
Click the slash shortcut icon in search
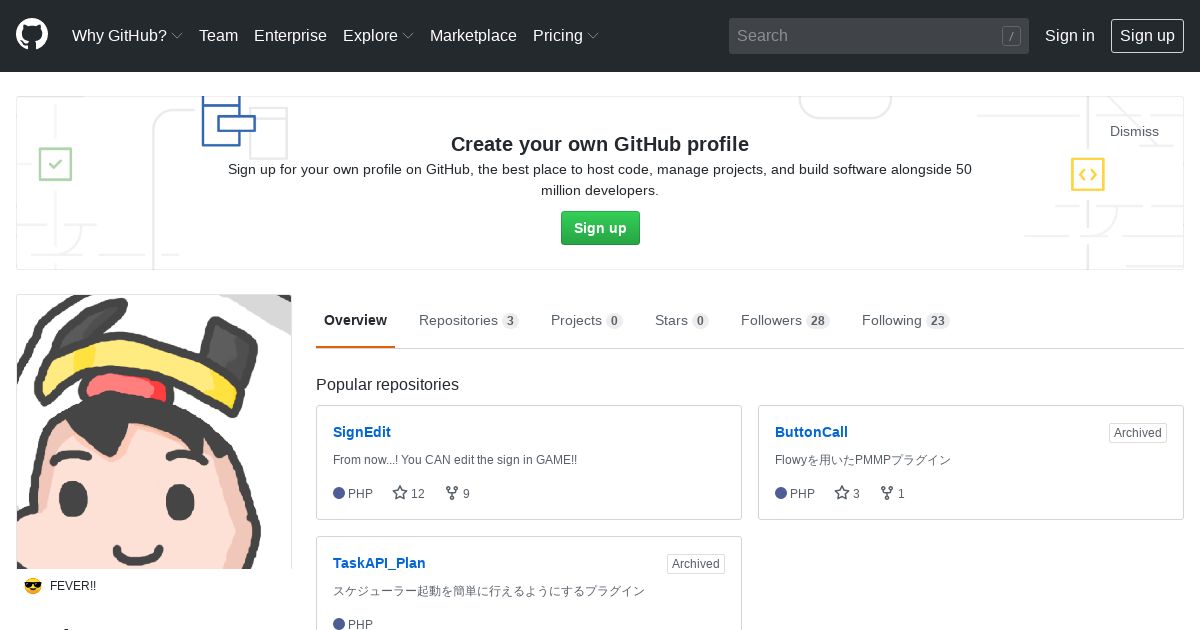[x=1011, y=36]
